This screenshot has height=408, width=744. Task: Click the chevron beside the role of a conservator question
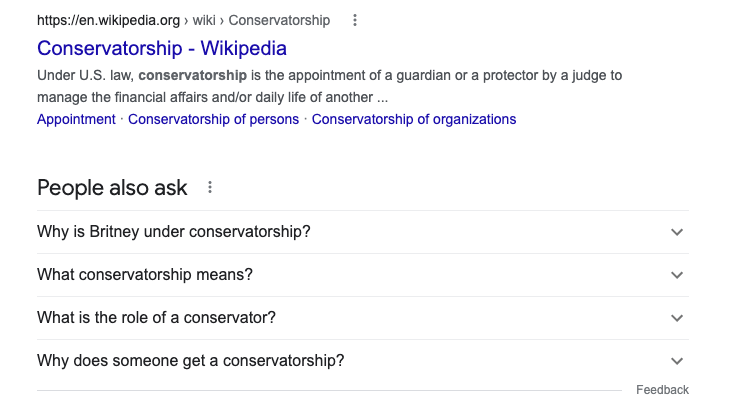point(677,318)
